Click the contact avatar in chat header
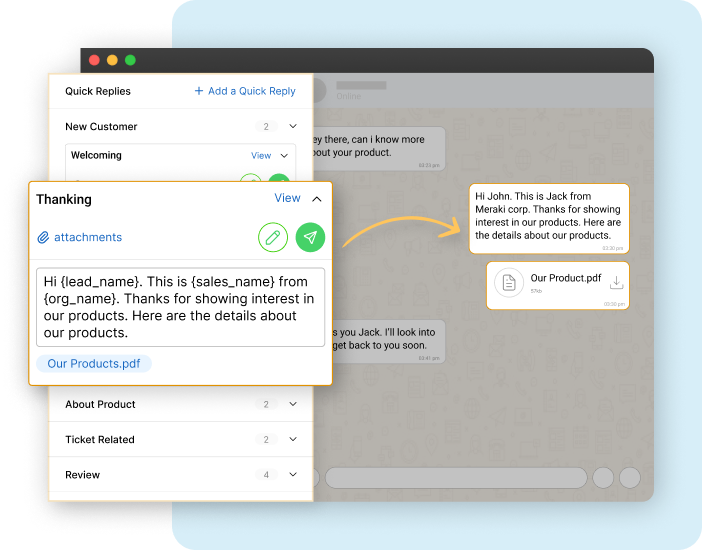Screen dimensions: 702x550 pyautogui.click(x=316, y=90)
